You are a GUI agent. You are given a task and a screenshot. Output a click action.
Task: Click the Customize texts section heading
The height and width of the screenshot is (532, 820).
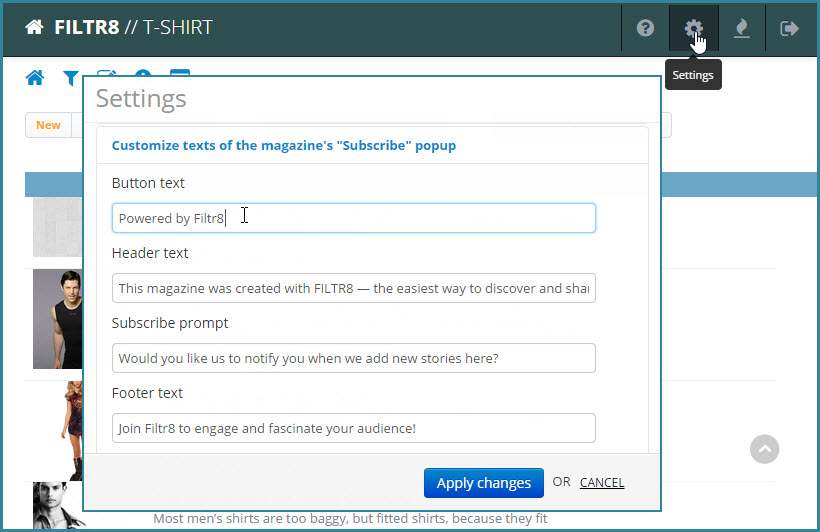click(284, 145)
